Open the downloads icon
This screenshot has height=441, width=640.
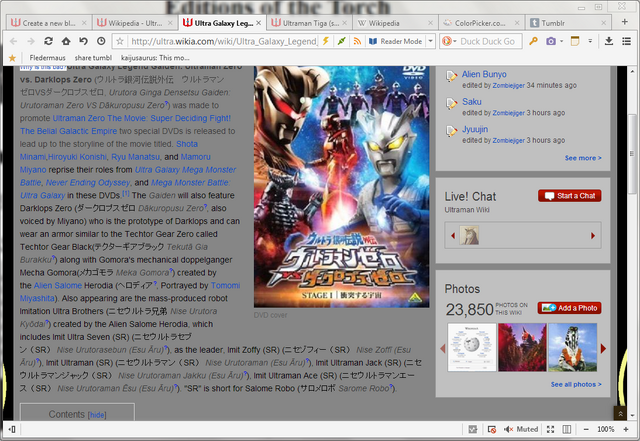click(609, 41)
